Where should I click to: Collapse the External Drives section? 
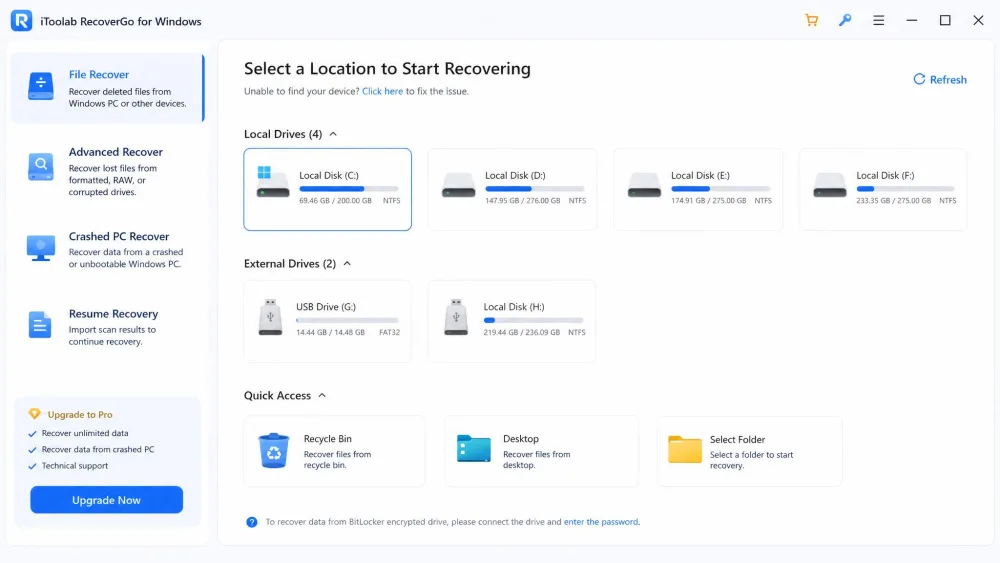(x=347, y=263)
